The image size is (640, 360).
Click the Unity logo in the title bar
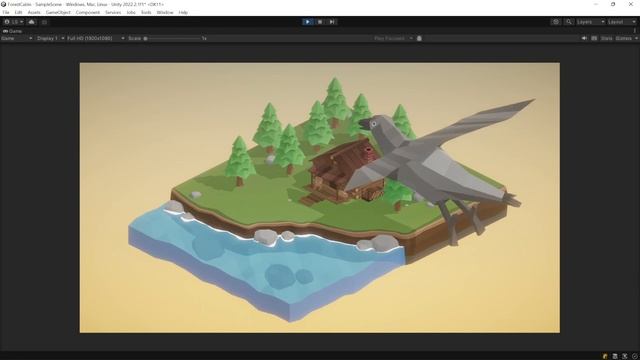[x=4, y=4]
